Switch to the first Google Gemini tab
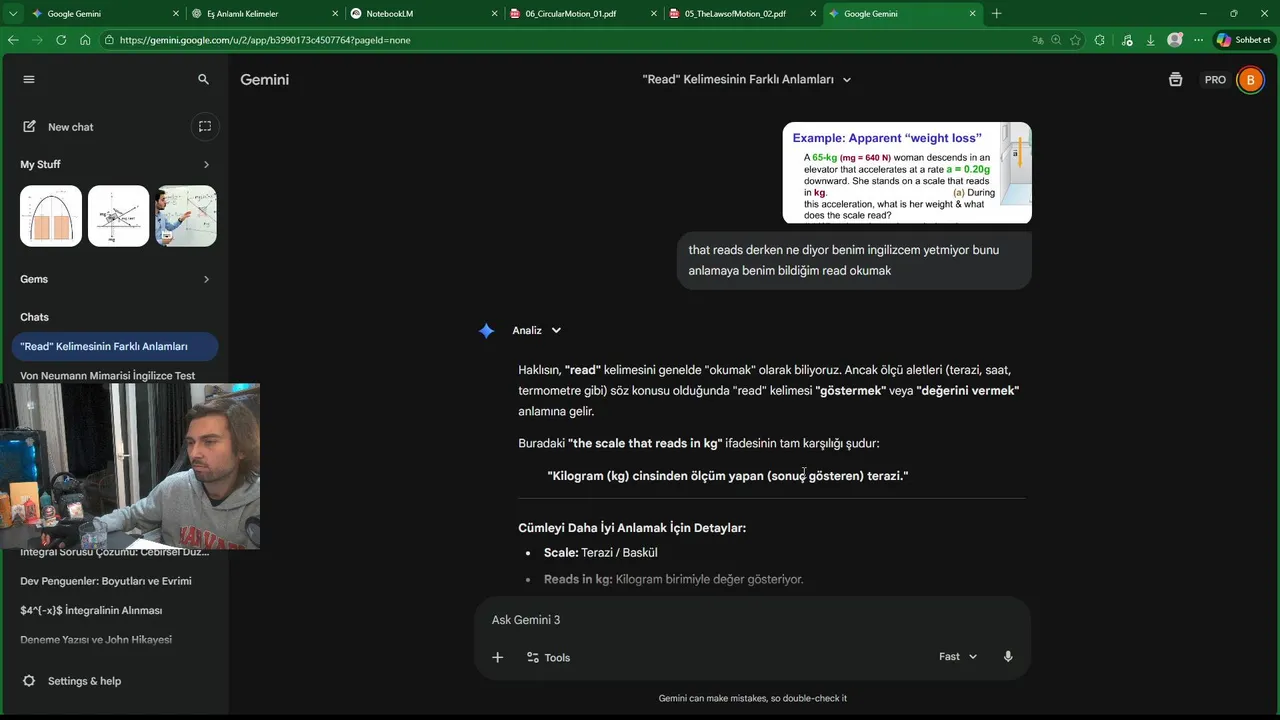Image resolution: width=1280 pixels, height=720 pixels. tap(105, 14)
